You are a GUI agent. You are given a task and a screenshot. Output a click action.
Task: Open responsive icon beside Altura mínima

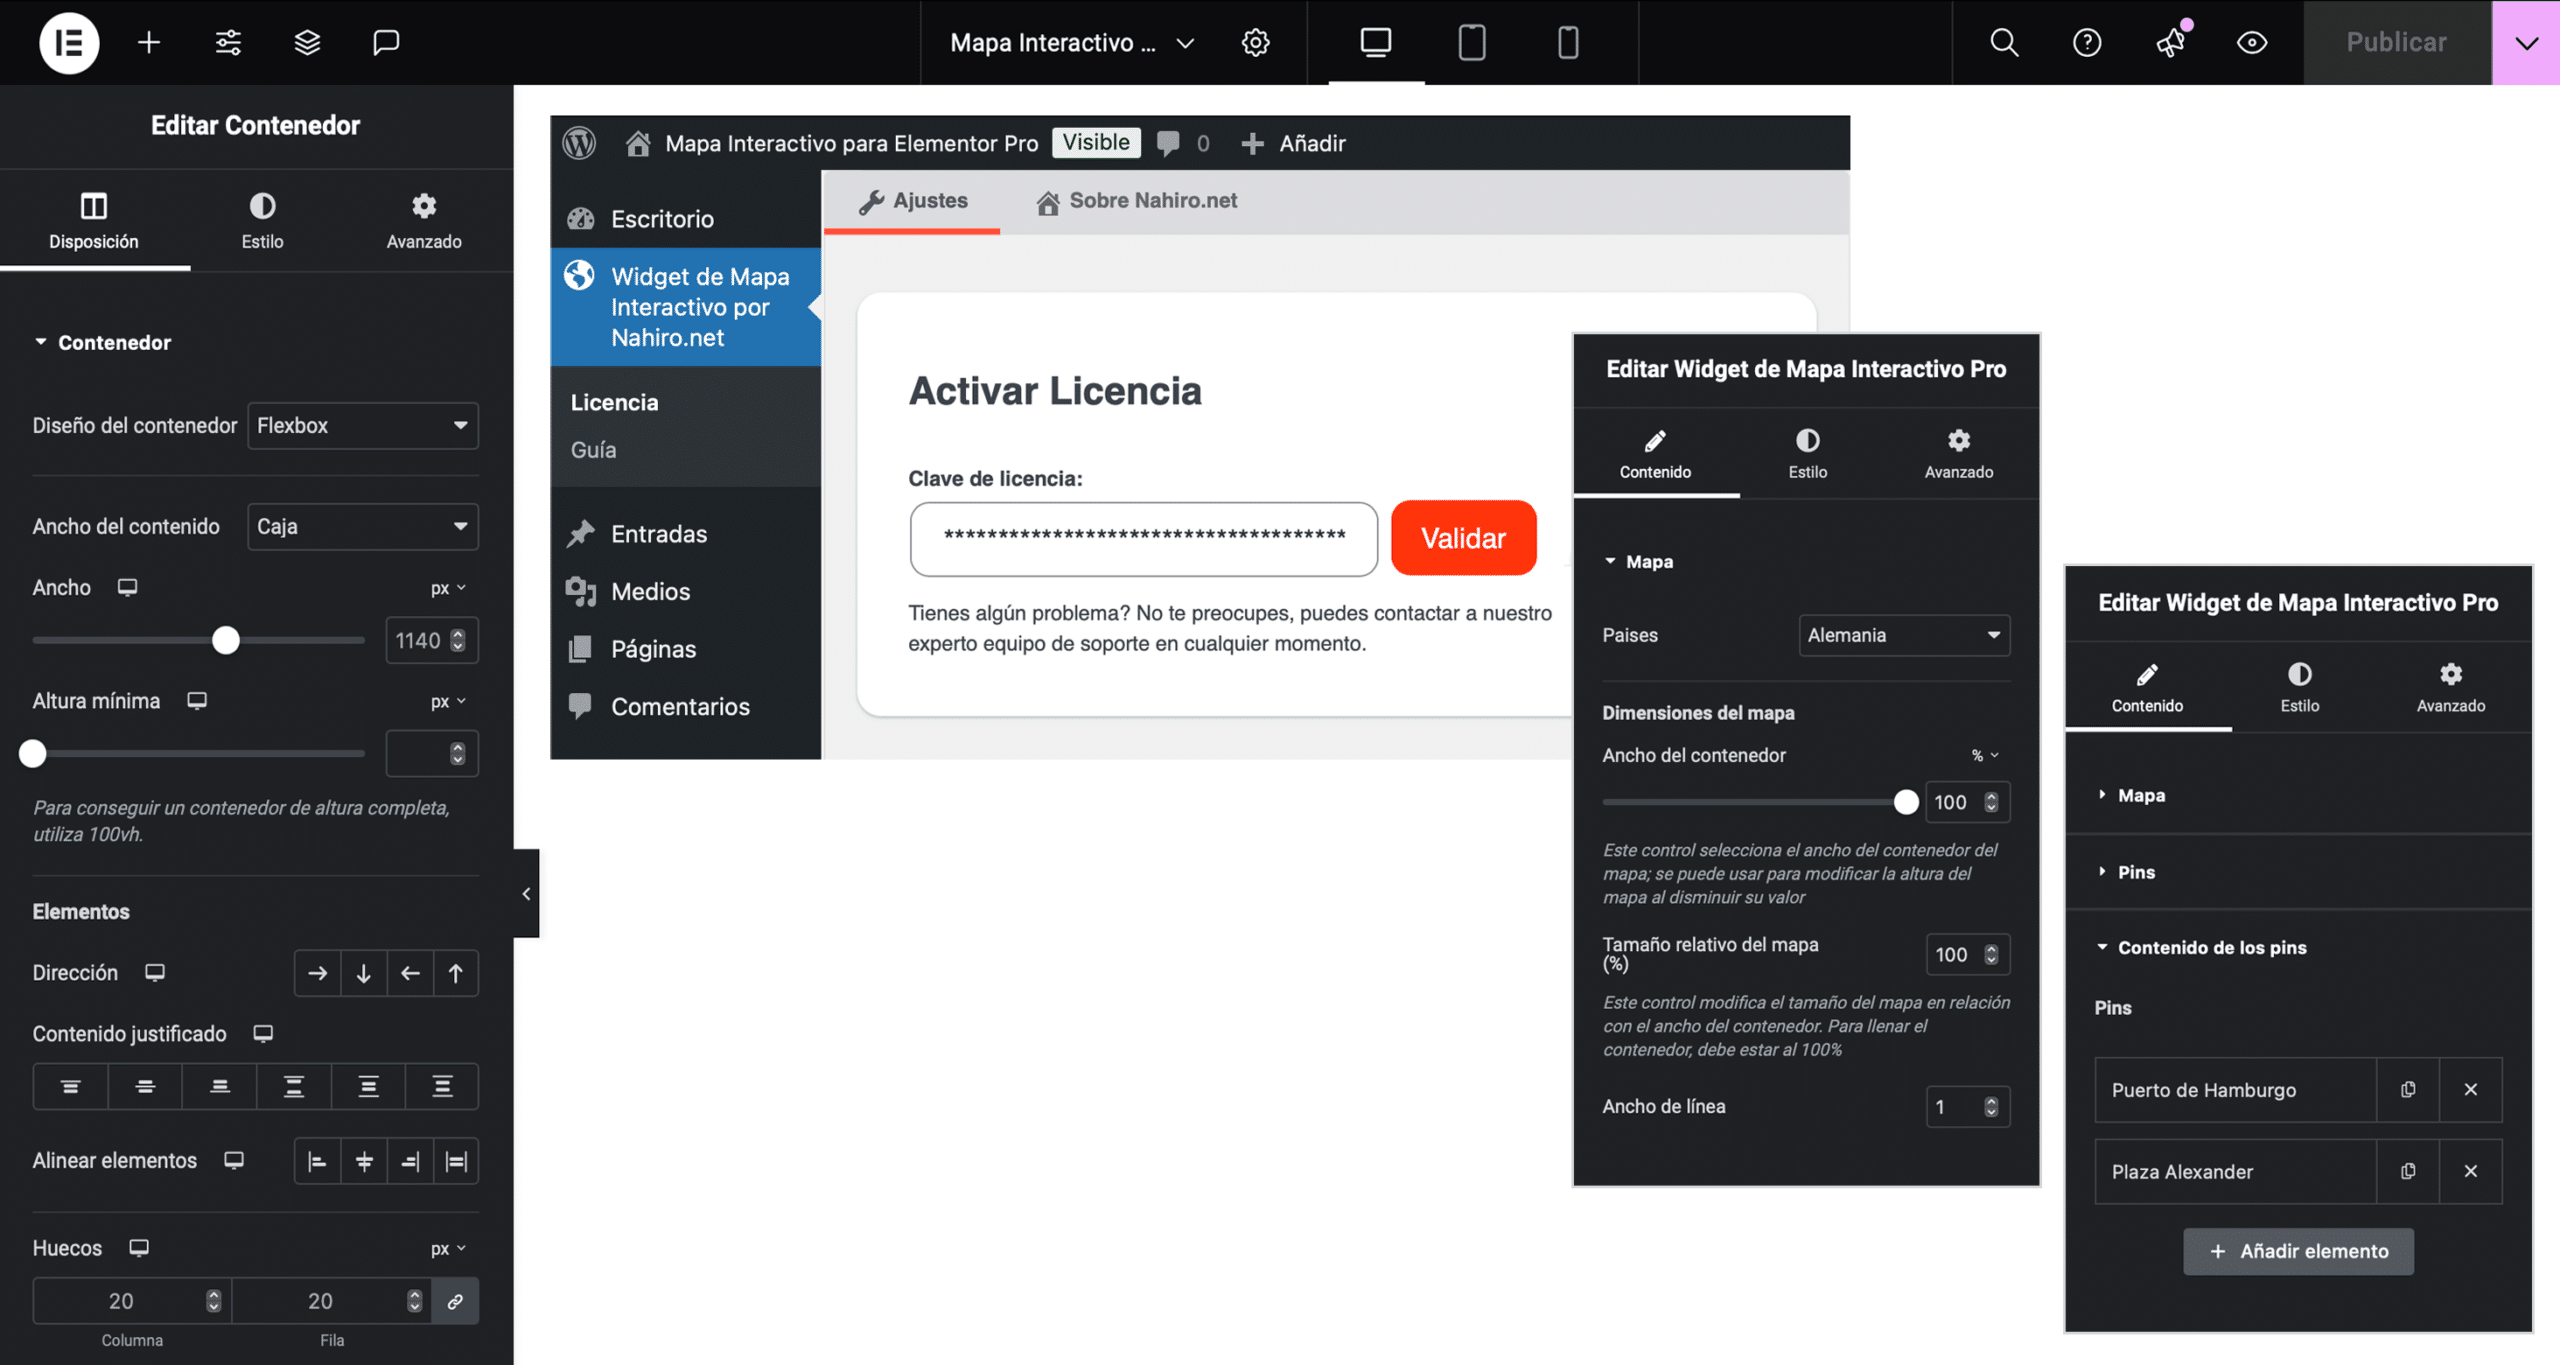(x=197, y=701)
